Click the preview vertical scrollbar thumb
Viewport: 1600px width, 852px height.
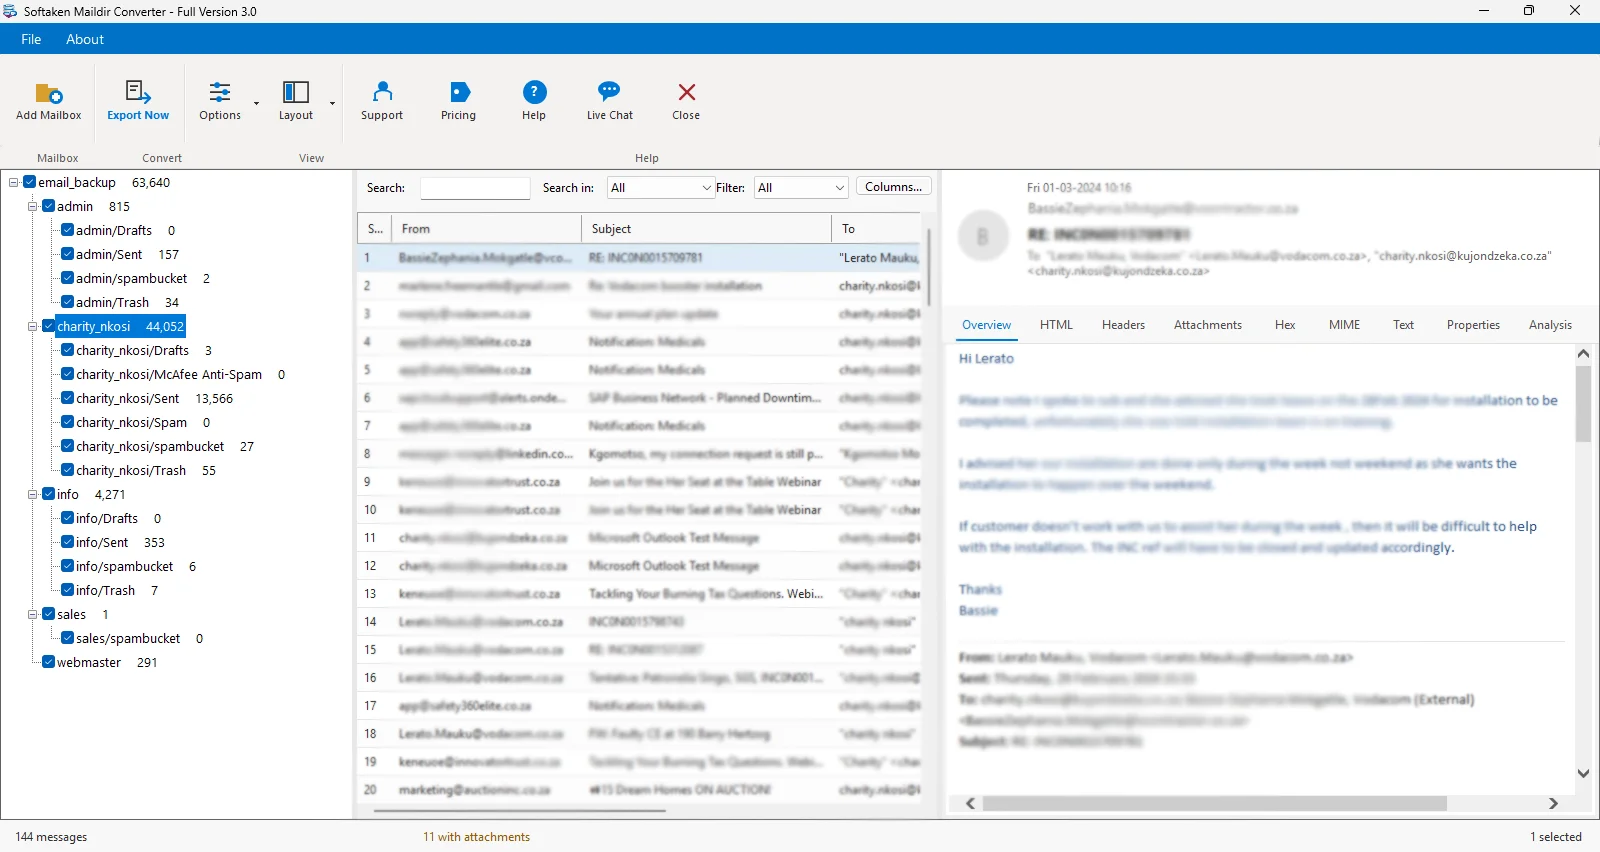pyautogui.click(x=1583, y=403)
